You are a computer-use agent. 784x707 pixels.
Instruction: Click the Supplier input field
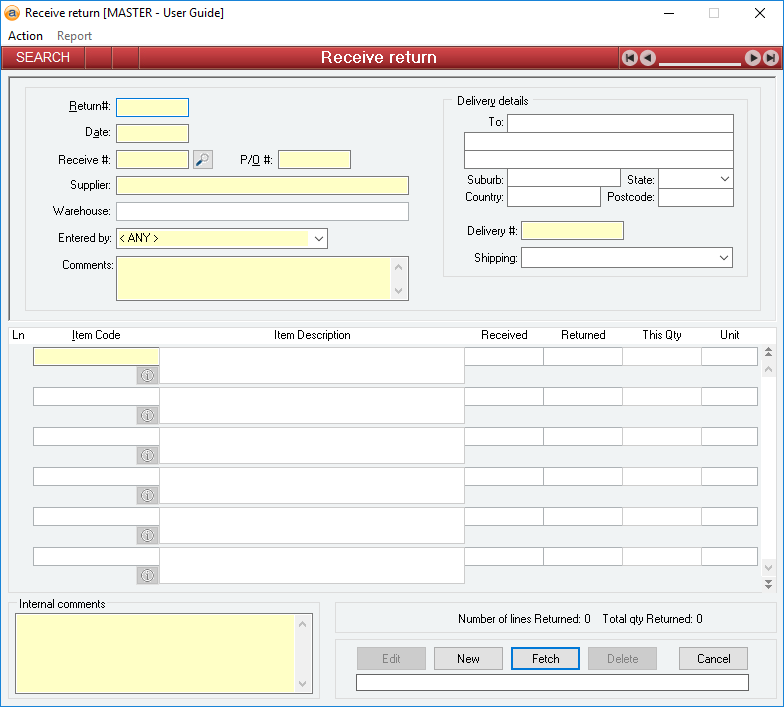coord(262,185)
